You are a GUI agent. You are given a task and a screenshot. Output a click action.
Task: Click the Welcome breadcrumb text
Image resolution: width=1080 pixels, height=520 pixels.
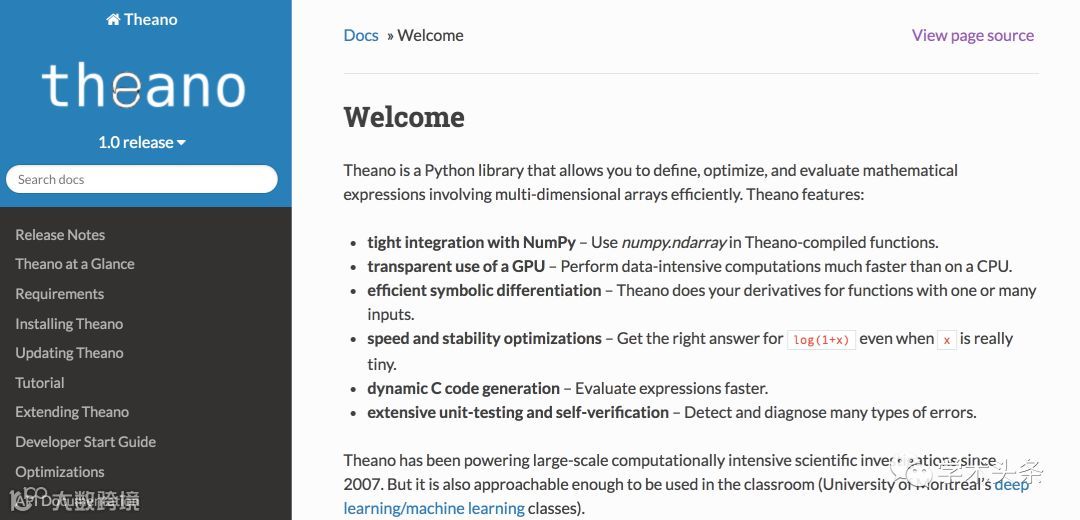pyautogui.click(x=430, y=35)
